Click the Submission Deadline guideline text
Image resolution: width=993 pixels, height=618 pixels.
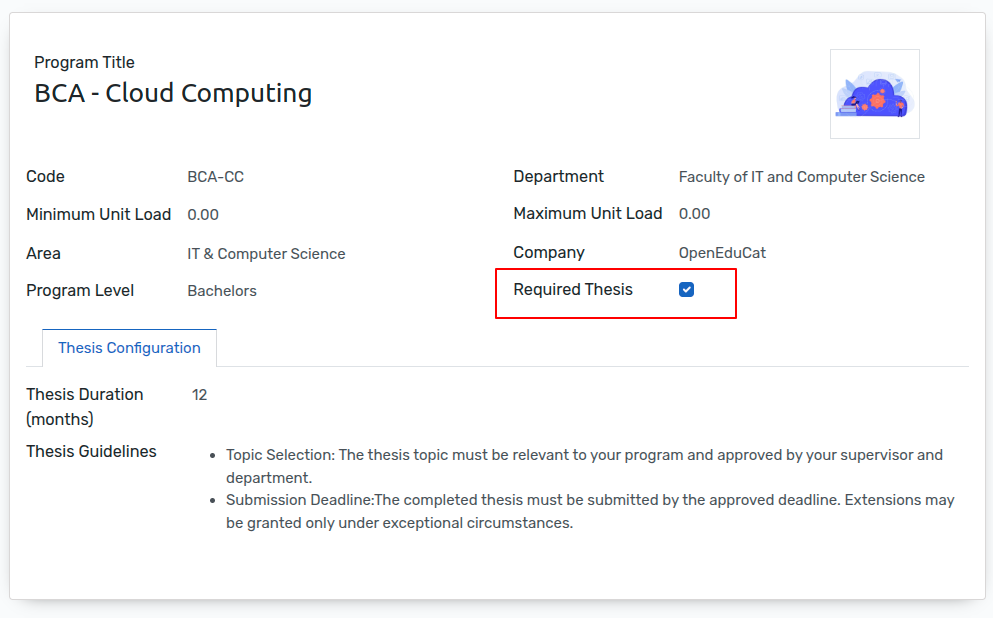(590, 511)
